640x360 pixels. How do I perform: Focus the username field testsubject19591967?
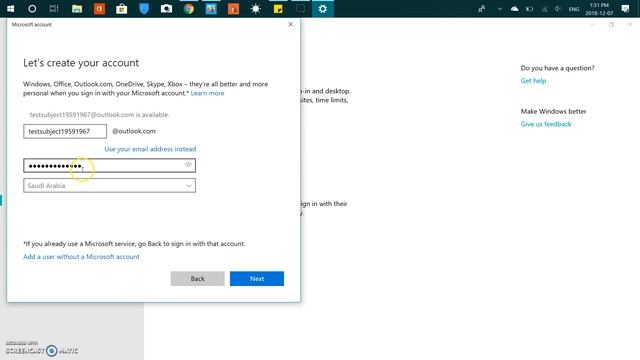pyautogui.click(x=65, y=131)
